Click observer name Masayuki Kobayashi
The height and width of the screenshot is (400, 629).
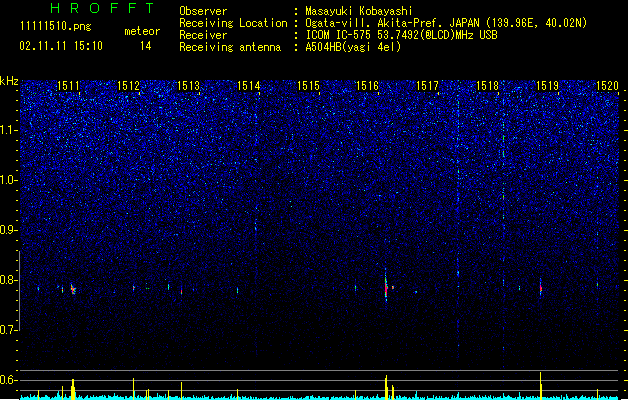click(x=359, y=11)
